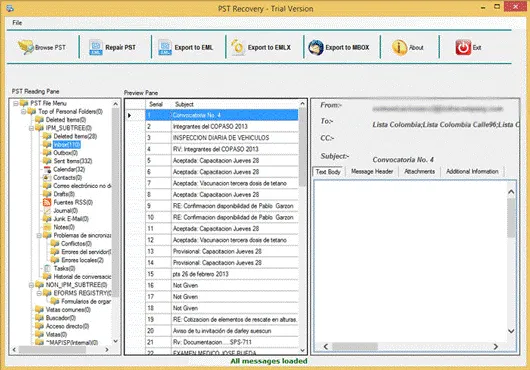
Task: Click the Browse PST toolbar icon
Action: coord(26,47)
